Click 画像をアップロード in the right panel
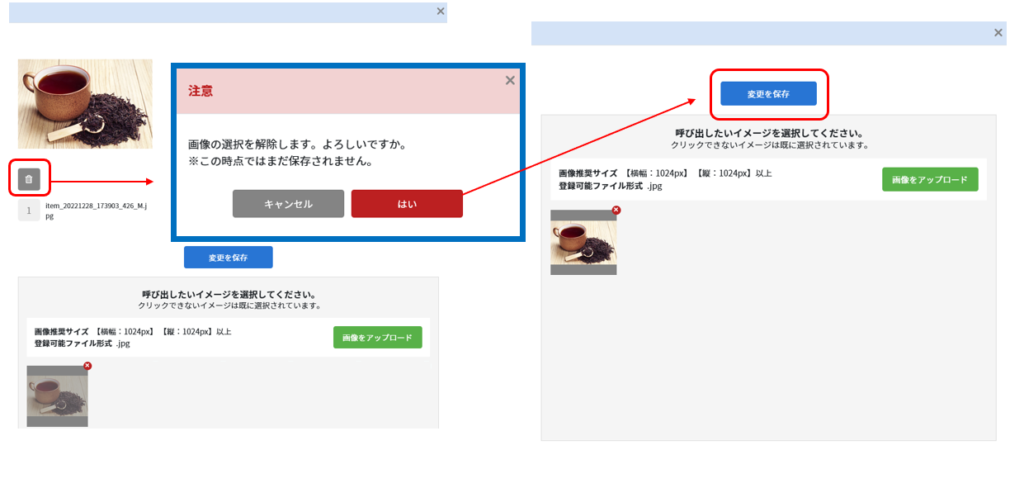Screen dimensions: 1024x502 (x=930, y=179)
